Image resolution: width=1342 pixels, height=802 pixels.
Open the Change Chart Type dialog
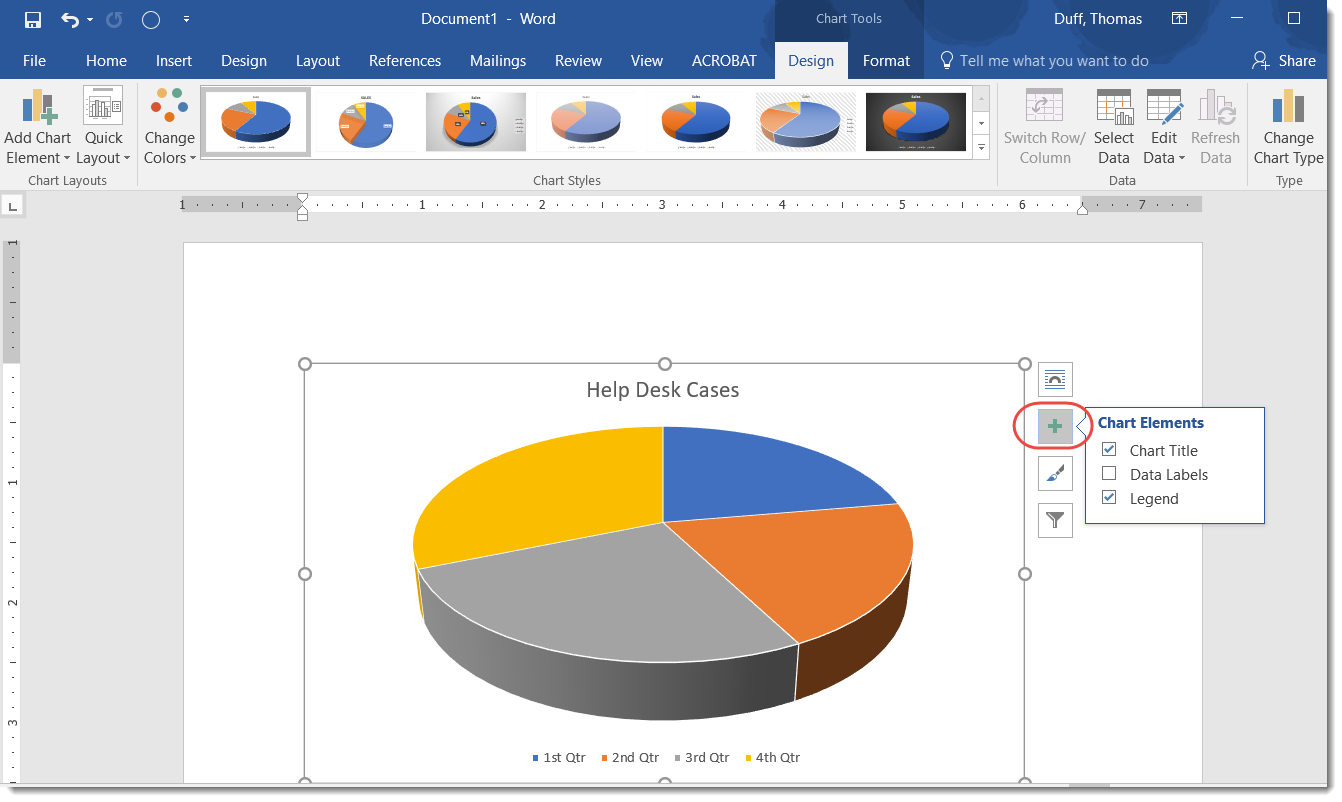[x=1288, y=125]
